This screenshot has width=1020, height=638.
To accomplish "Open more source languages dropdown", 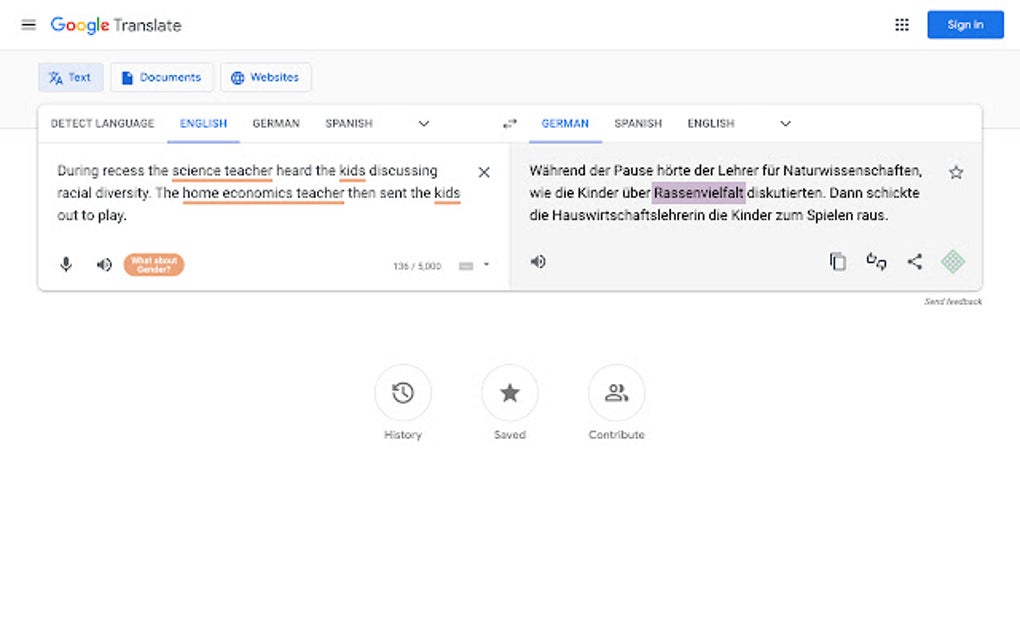I will coord(423,123).
